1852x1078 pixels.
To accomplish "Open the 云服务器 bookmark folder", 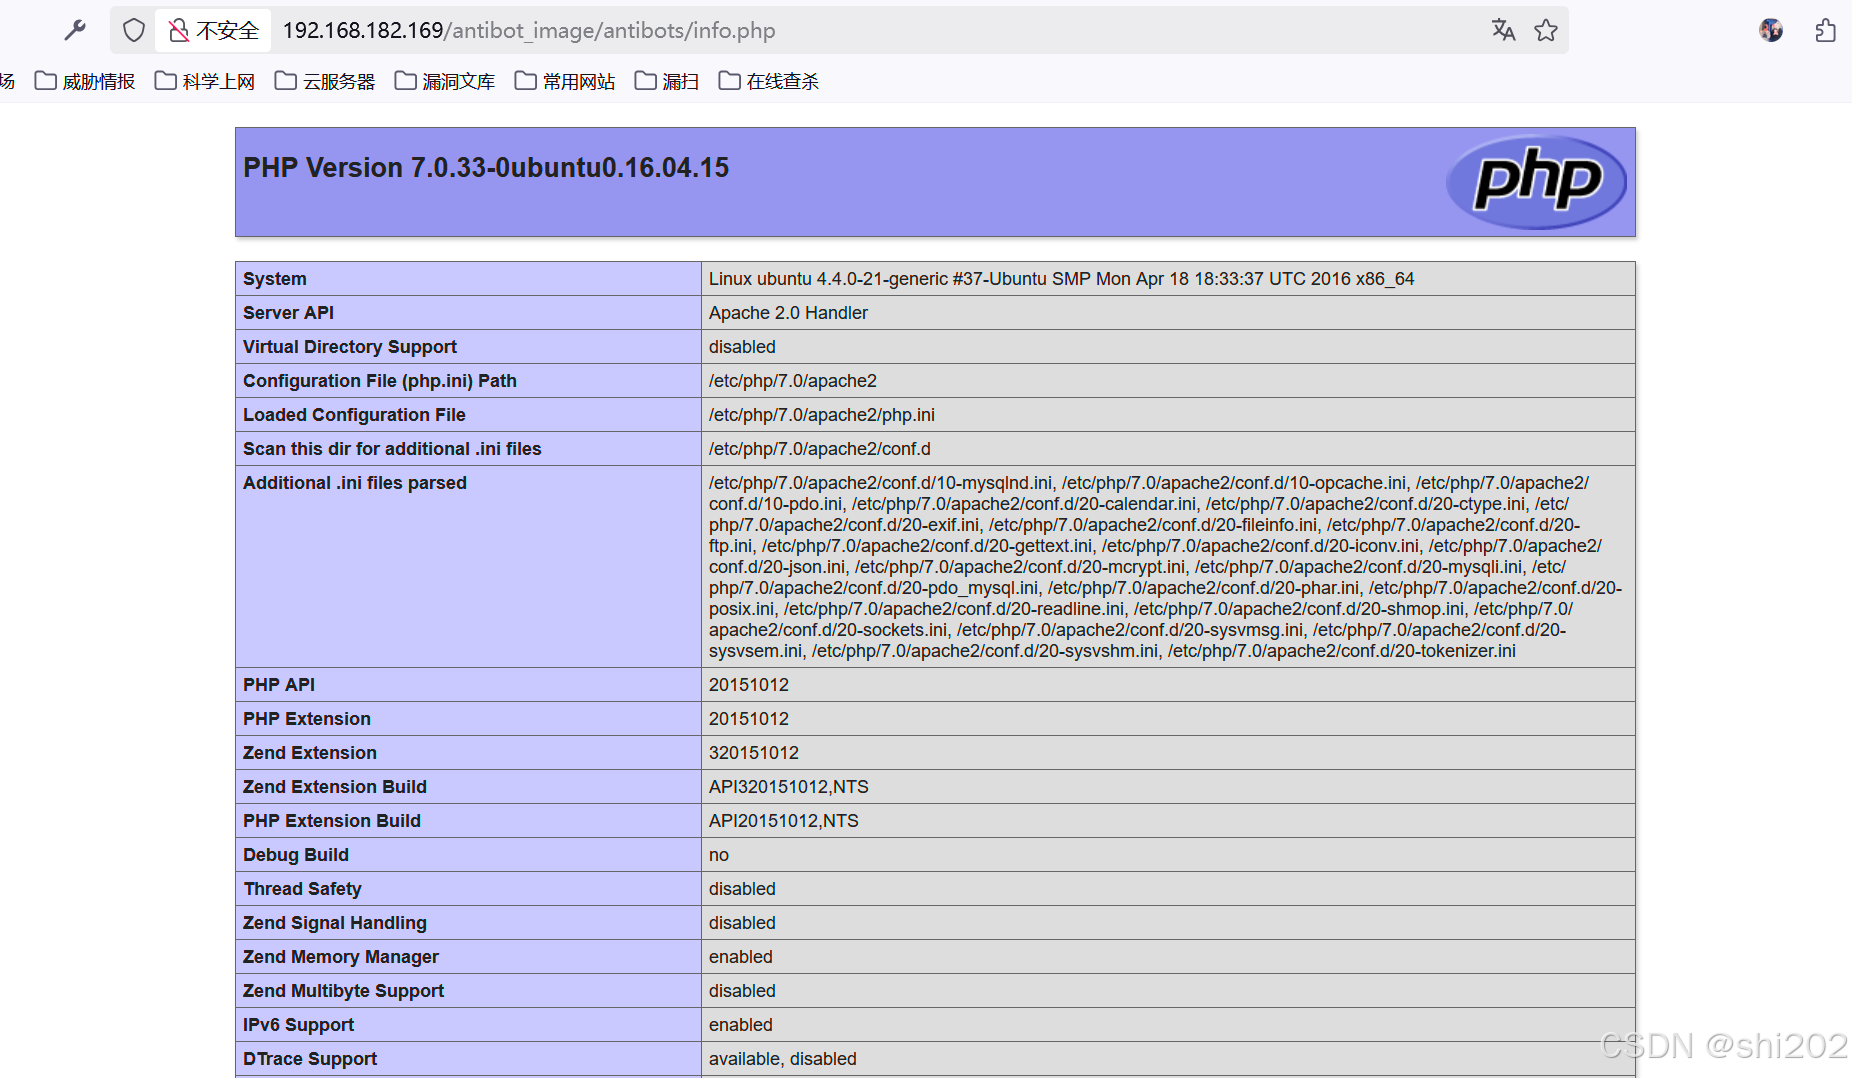I will point(325,81).
